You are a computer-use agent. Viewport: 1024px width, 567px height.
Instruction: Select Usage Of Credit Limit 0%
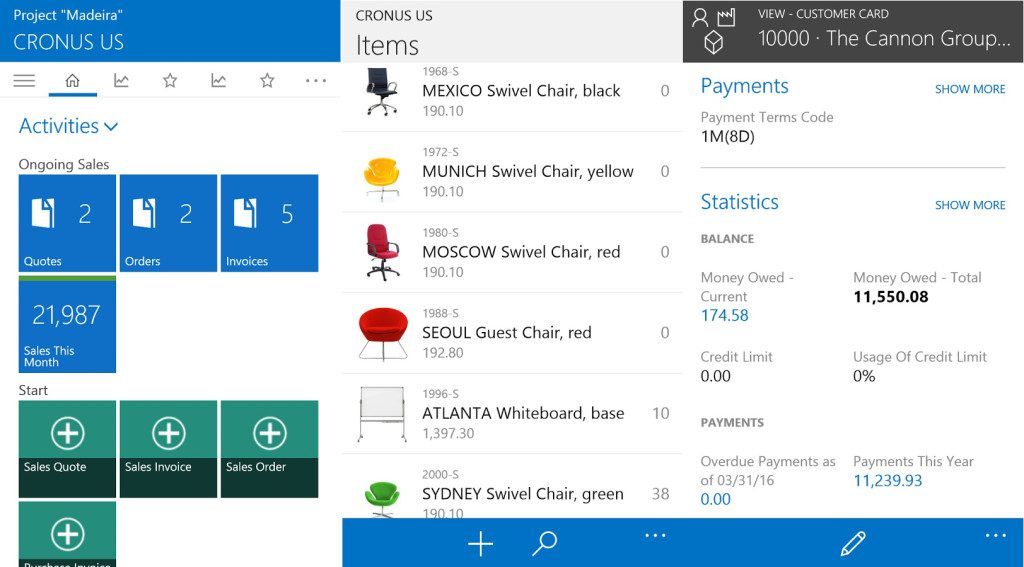click(864, 376)
